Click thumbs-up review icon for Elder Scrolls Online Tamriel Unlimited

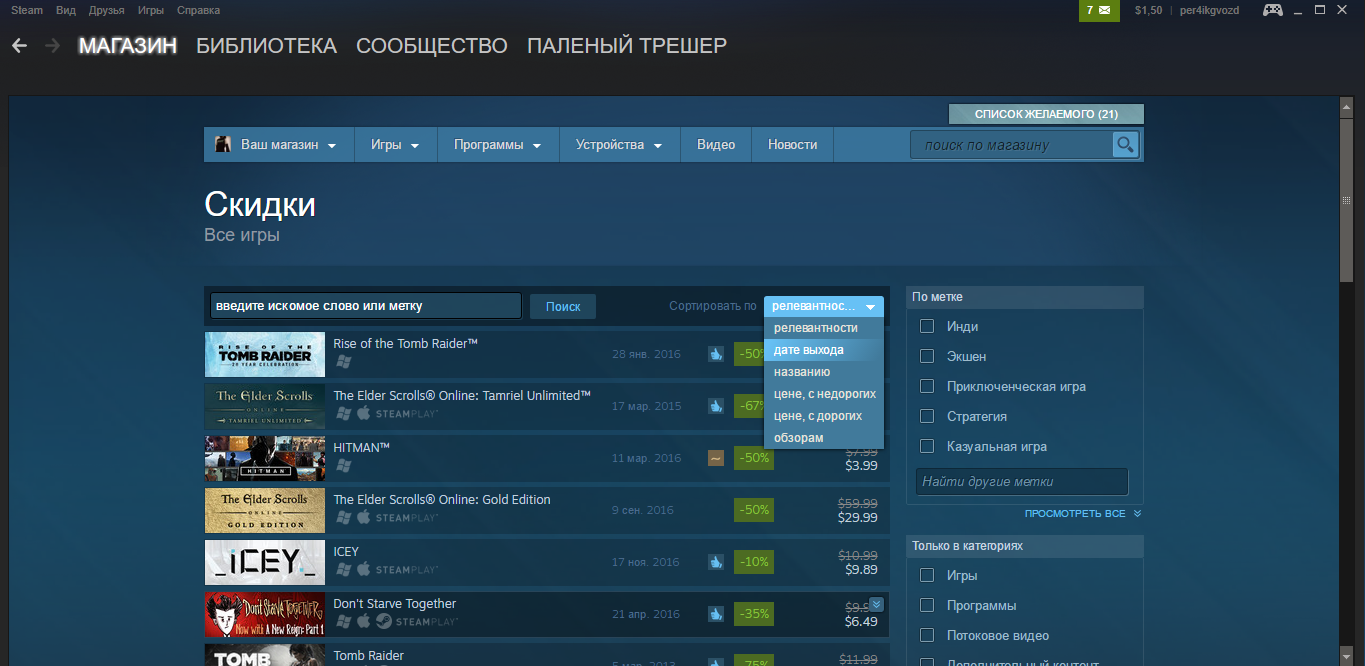click(716, 406)
